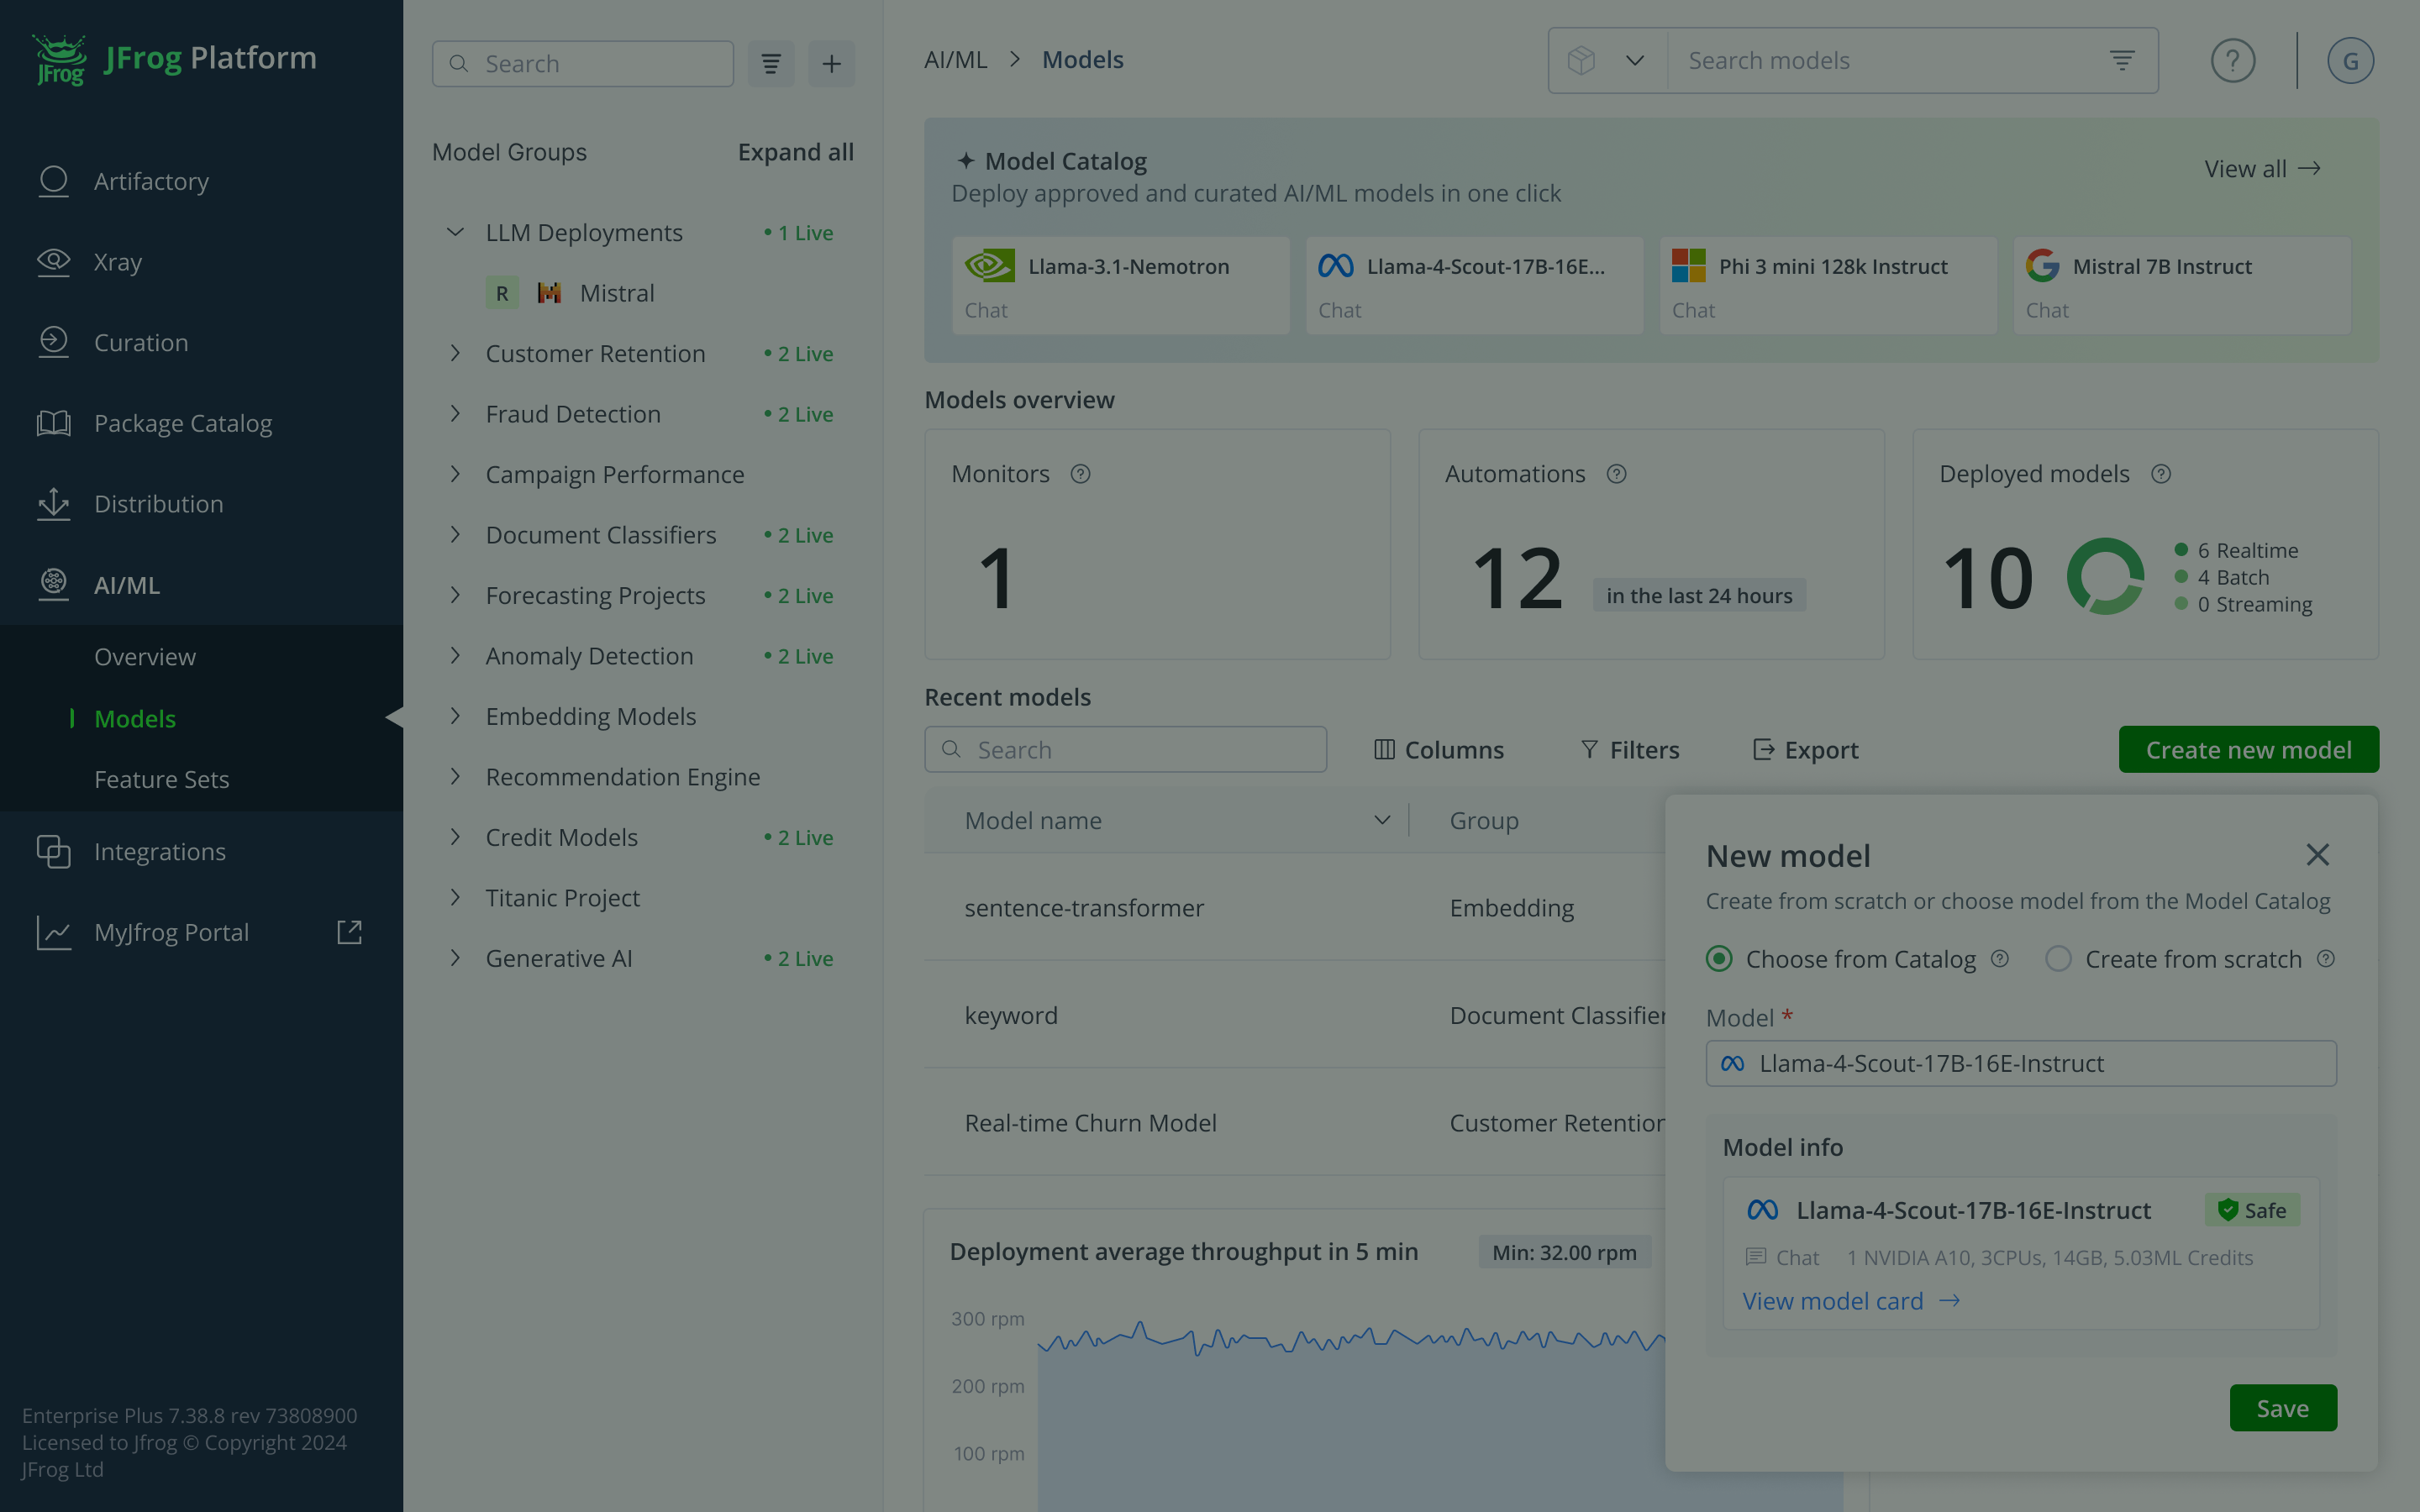Click View all in Model Catalog
Image resolution: width=2420 pixels, height=1512 pixels.
point(2262,169)
